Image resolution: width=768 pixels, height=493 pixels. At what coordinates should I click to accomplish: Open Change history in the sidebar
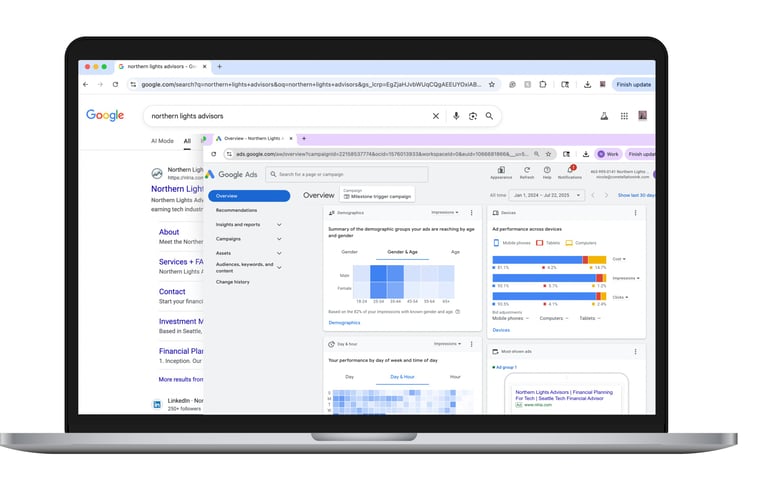pyautogui.click(x=233, y=282)
